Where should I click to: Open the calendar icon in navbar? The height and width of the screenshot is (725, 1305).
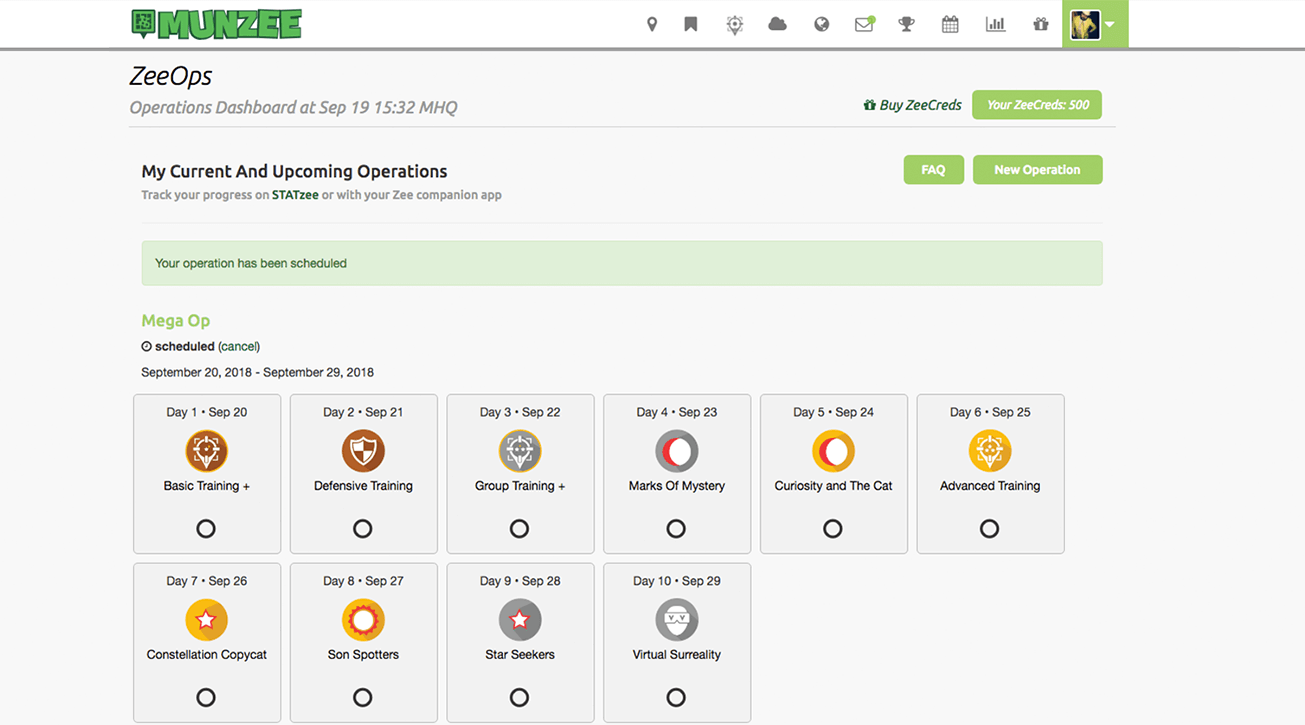pos(950,24)
